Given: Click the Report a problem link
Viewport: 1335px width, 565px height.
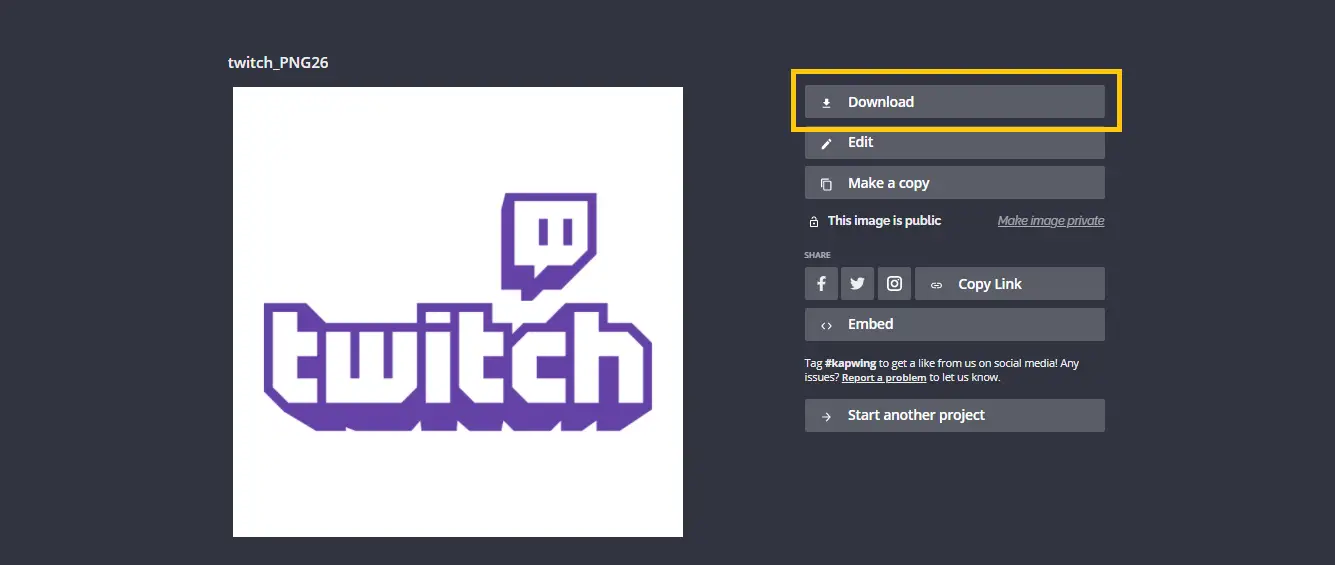Looking at the screenshot, I should tap(884, 378).
